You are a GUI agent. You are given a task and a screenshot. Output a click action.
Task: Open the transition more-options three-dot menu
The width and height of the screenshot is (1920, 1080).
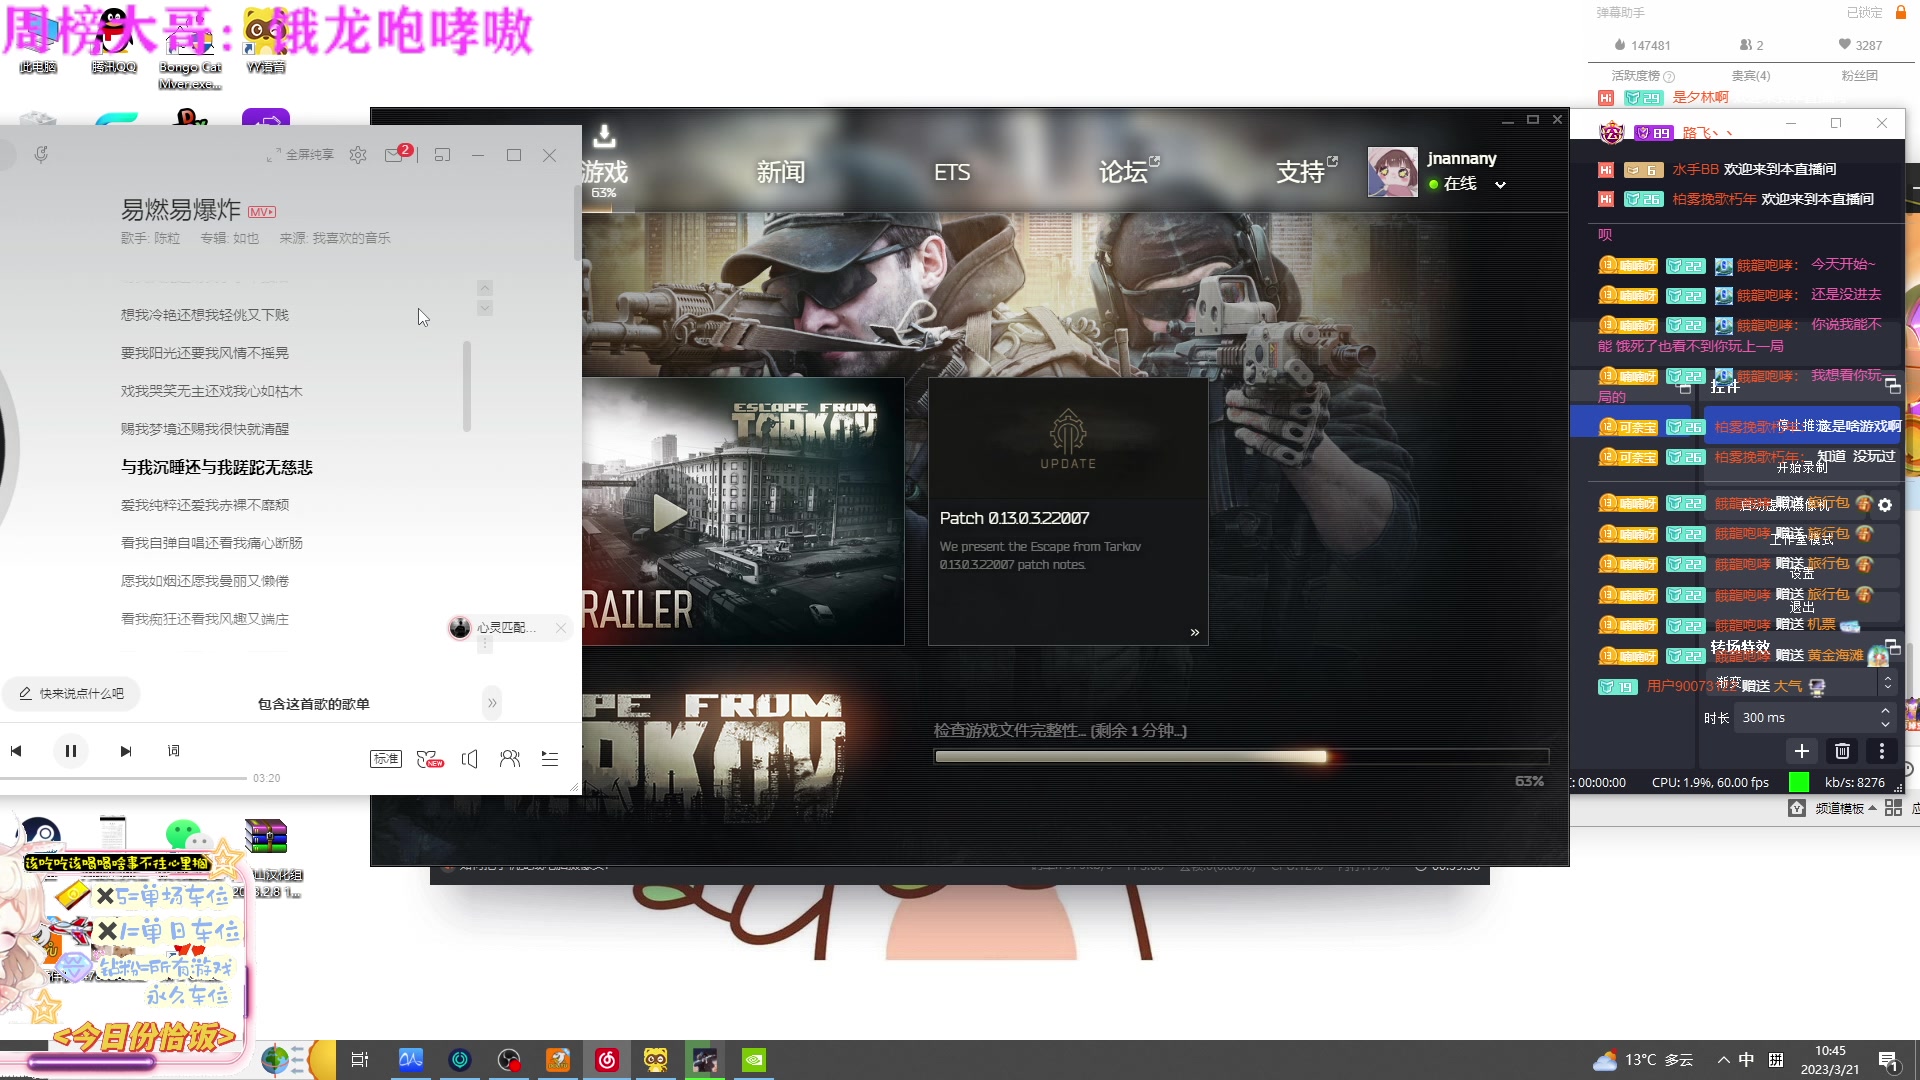1882,751
